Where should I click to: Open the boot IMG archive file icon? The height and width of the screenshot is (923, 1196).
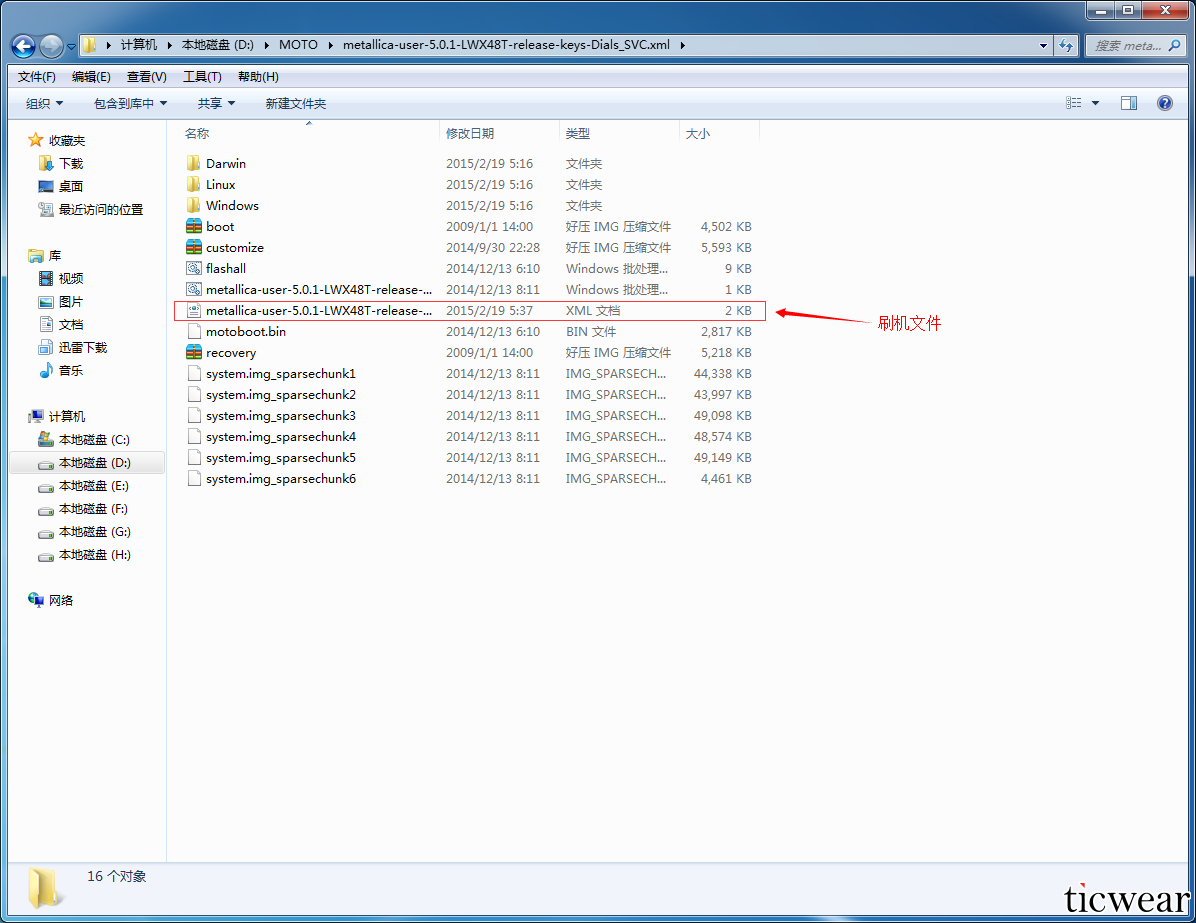tap(194, 227)
